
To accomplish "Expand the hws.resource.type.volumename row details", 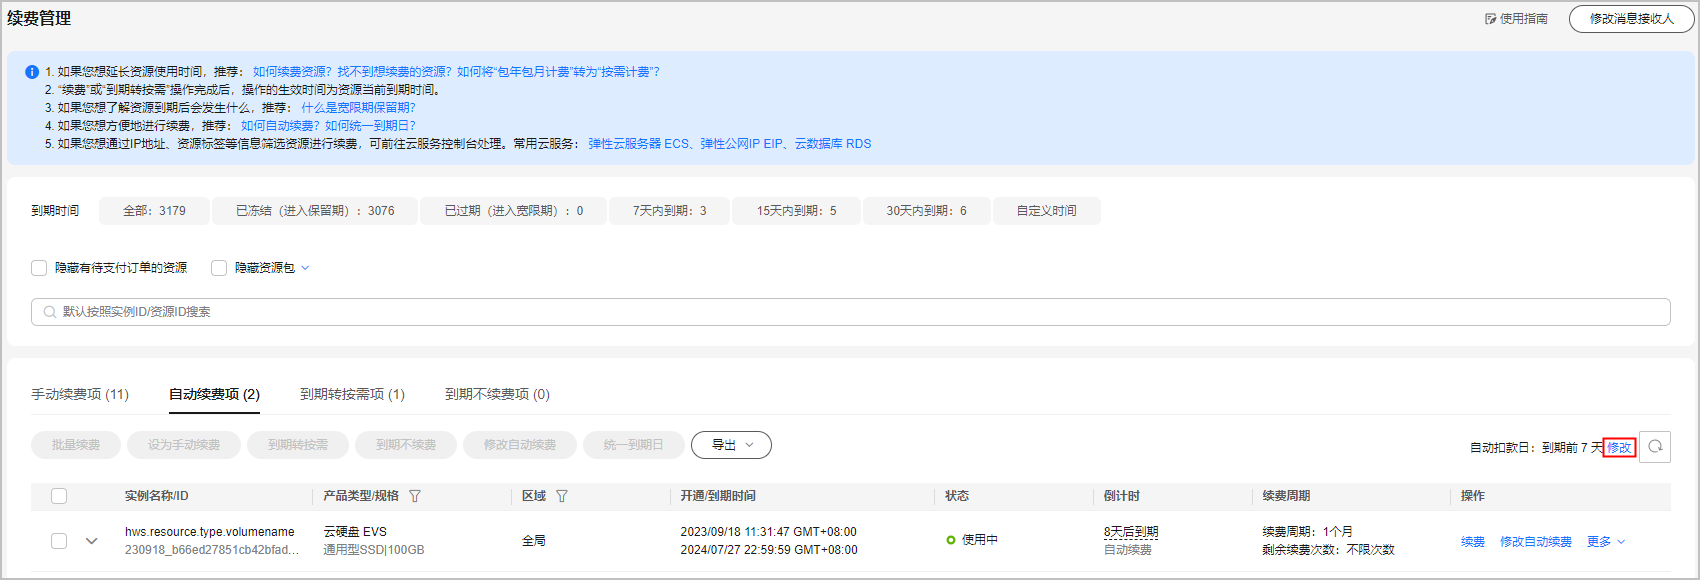I will tap(92, 541).
